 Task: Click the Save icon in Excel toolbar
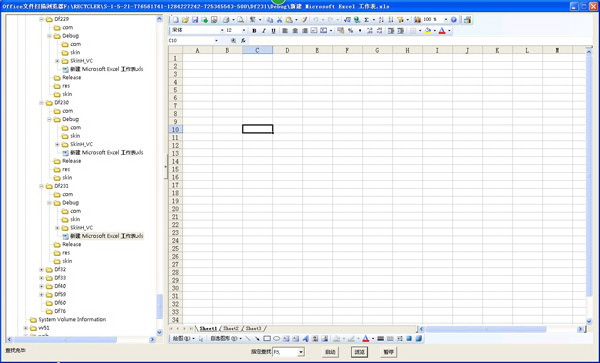[195, 20]
